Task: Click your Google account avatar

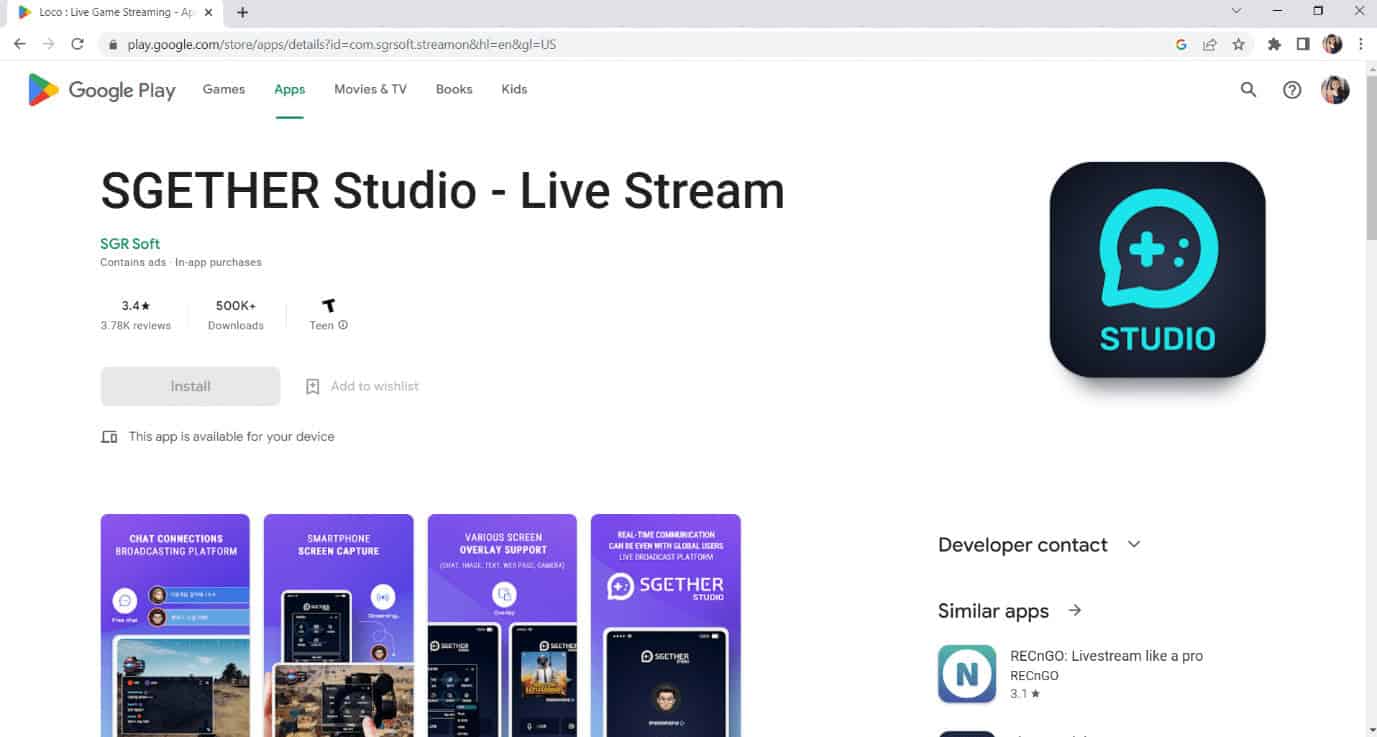Action: coord(1336,89)
